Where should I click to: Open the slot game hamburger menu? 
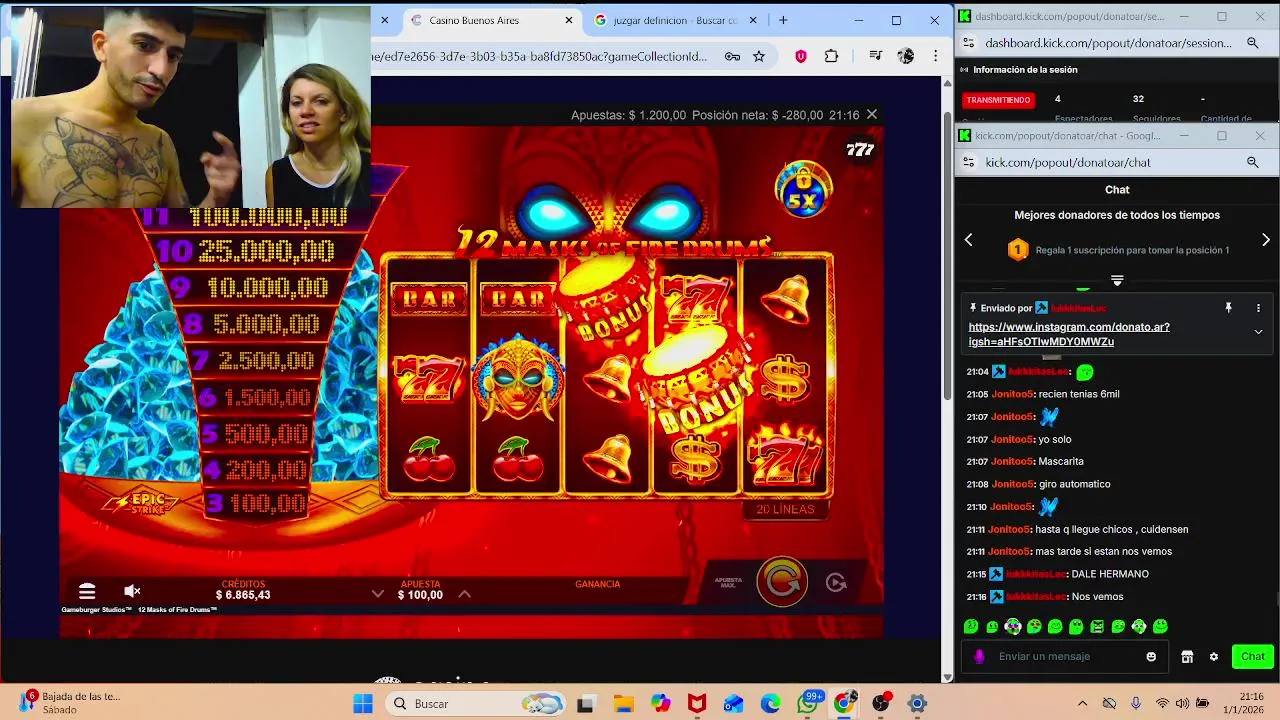[87, 591]
